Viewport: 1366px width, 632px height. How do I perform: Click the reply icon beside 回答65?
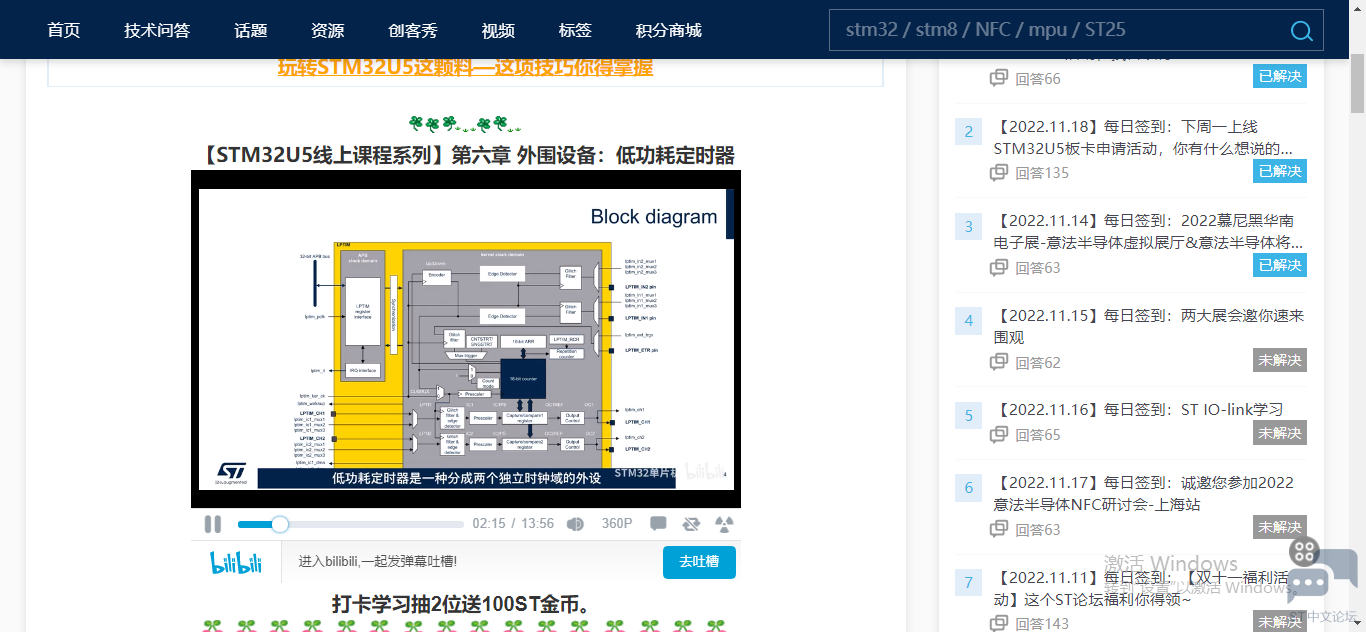[x=998, y=434]
